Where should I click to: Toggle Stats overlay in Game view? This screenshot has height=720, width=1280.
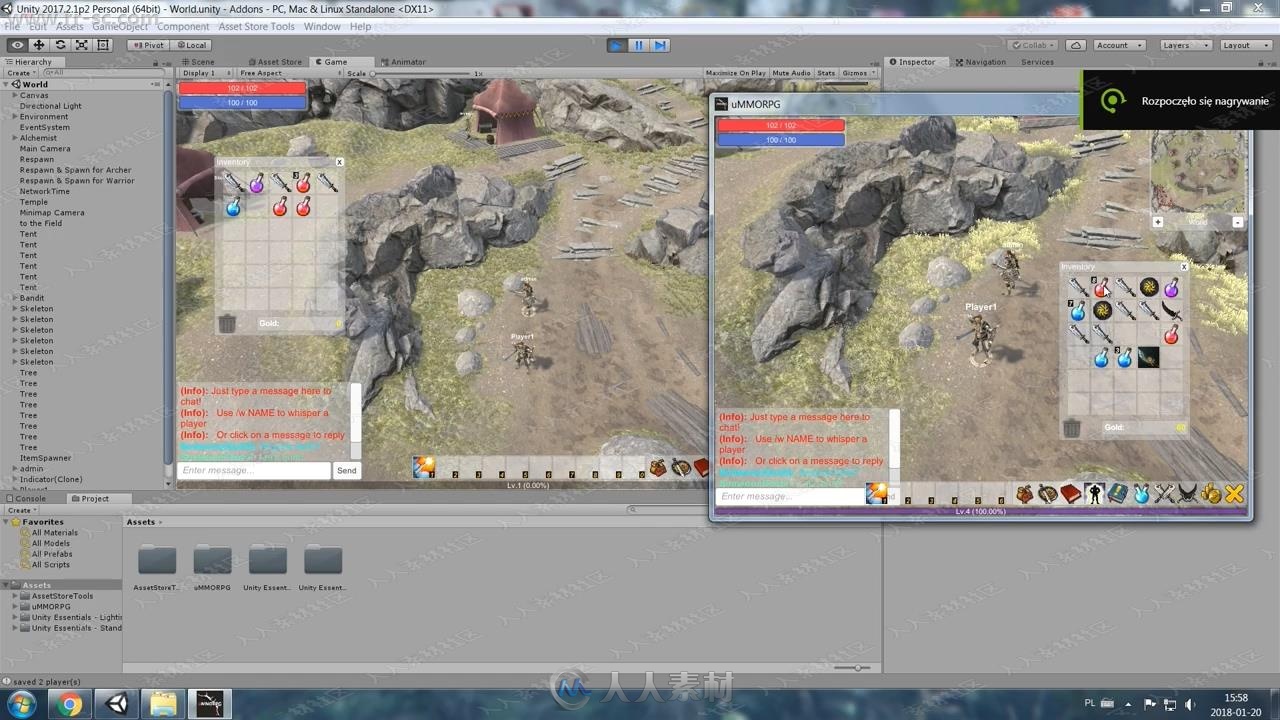[x=826, y=73]
